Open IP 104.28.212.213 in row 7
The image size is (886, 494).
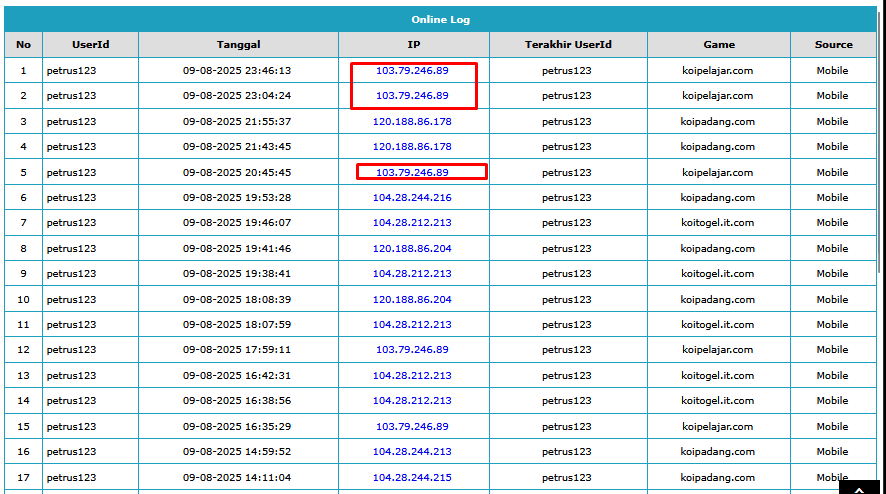(412, 223)
